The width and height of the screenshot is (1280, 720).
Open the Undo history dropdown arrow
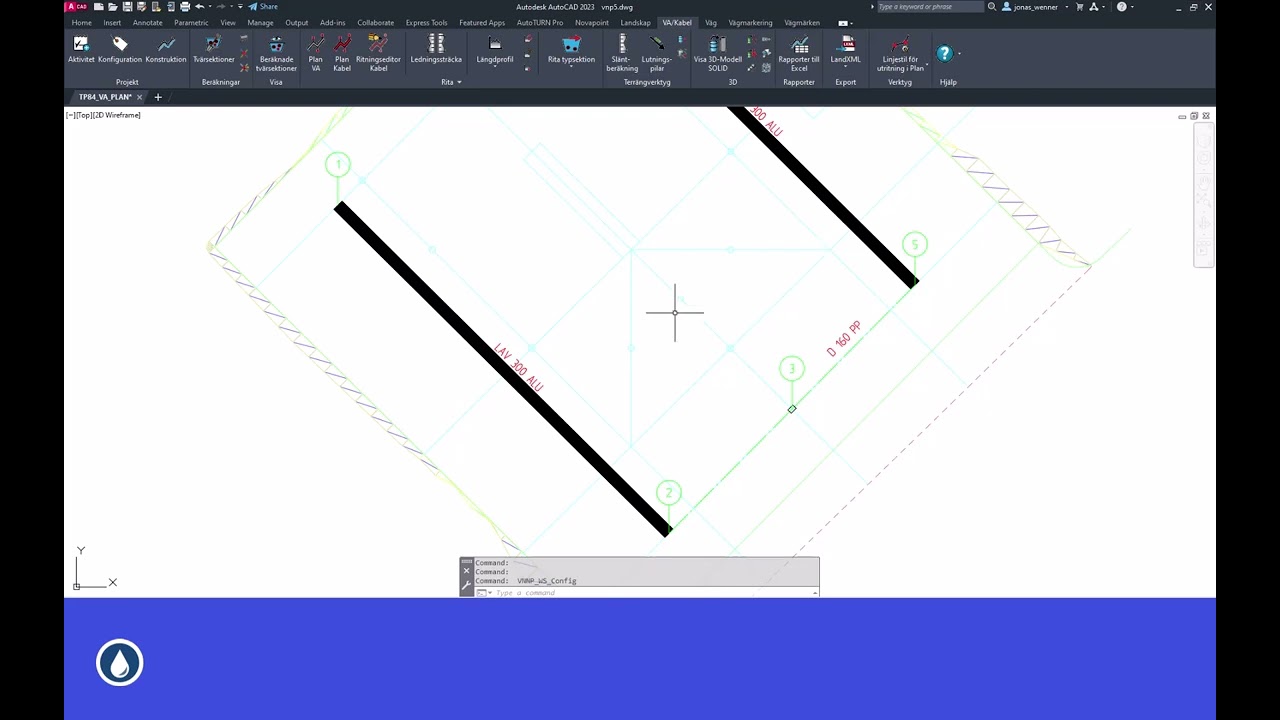point(209,7)
